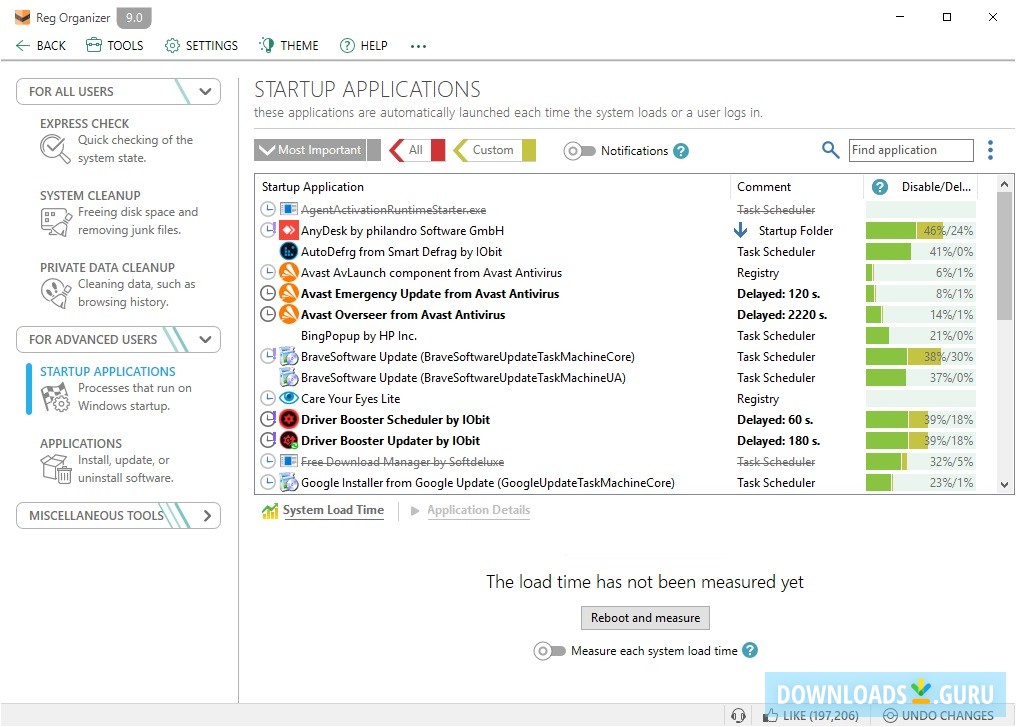Click the Driver Booster Scheduler icon
1016x727 pixels.
pyautogui.click(x=288, y=419)
